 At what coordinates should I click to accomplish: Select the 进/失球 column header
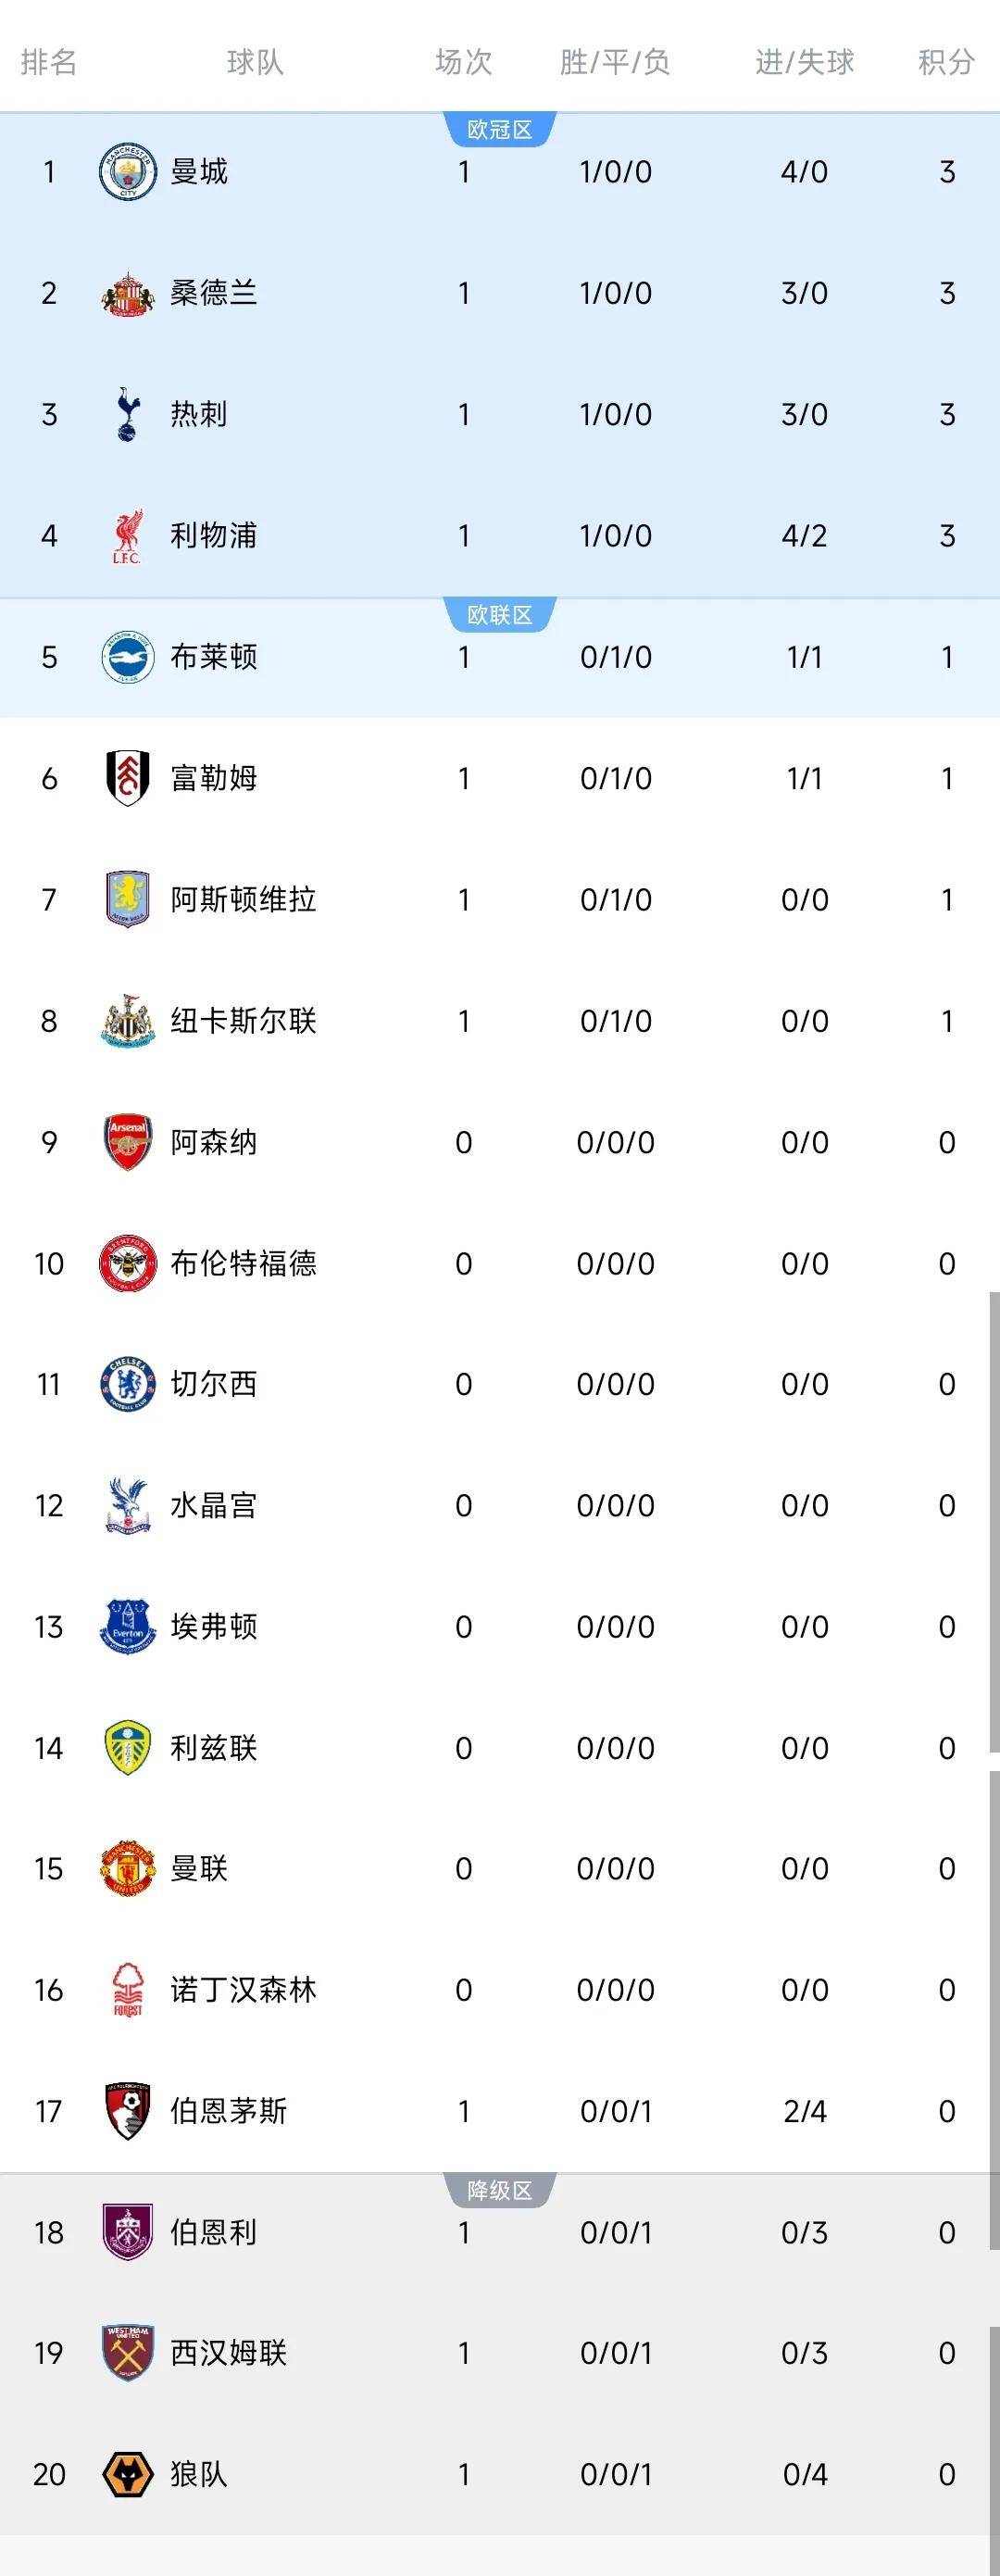805,62
